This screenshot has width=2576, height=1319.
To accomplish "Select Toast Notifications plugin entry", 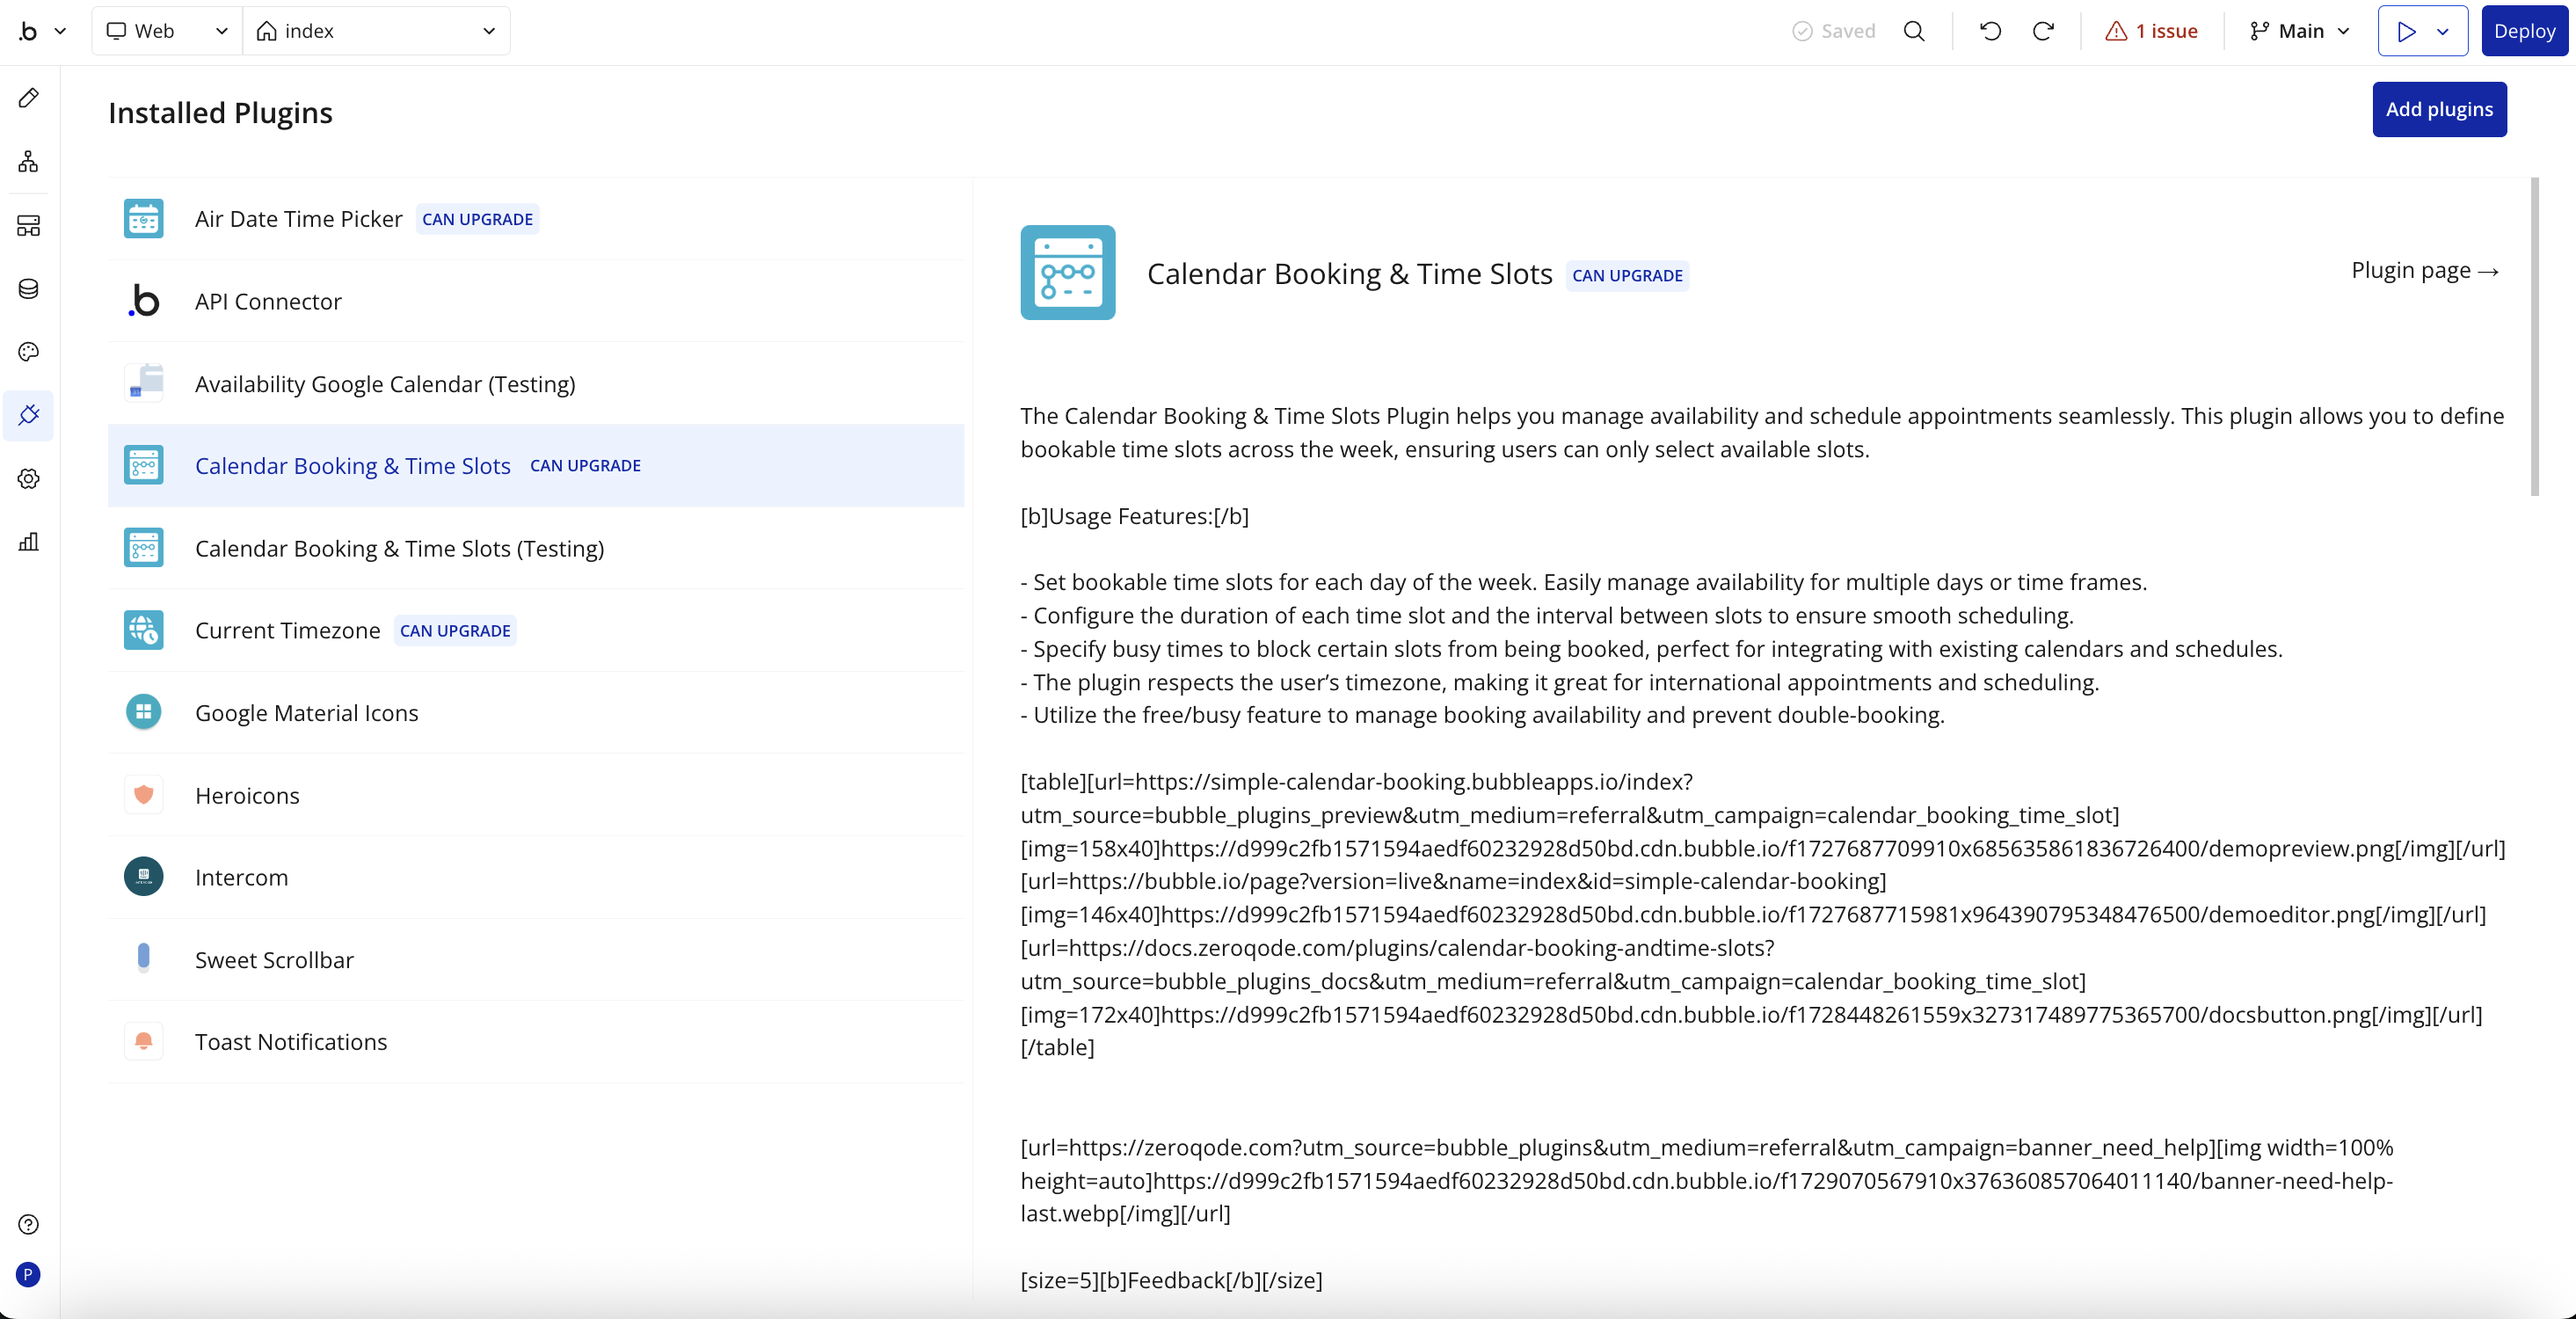I will [290, 1041].
